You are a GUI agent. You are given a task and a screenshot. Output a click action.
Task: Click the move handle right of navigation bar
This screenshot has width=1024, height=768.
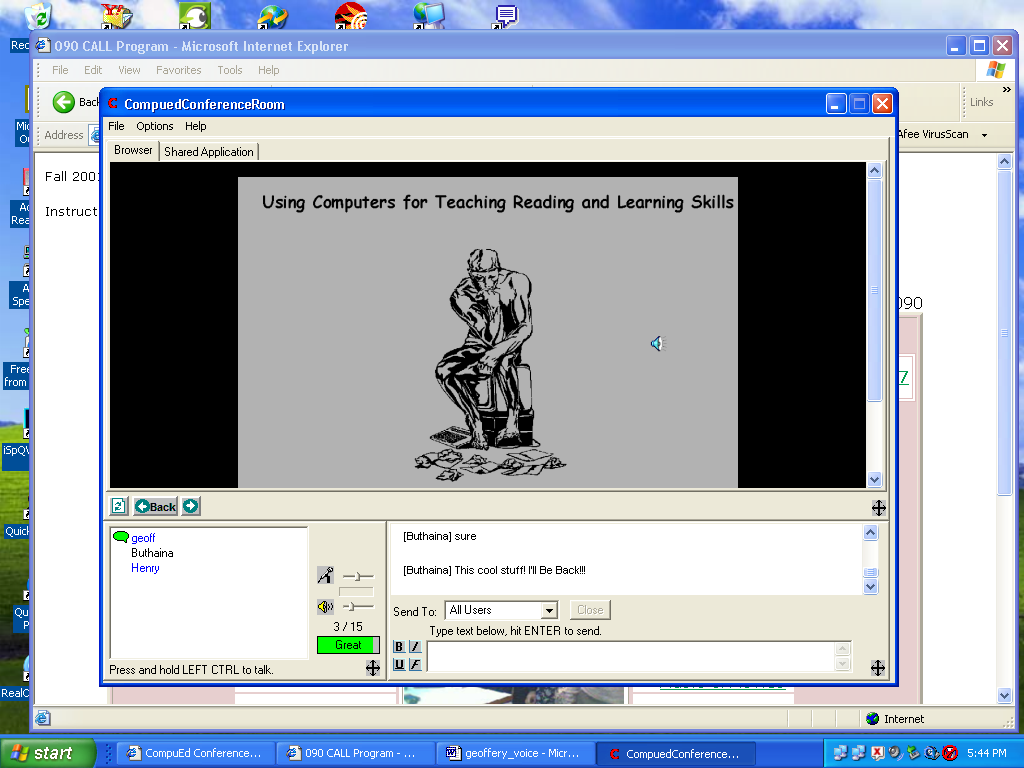[x=878, y=507]
